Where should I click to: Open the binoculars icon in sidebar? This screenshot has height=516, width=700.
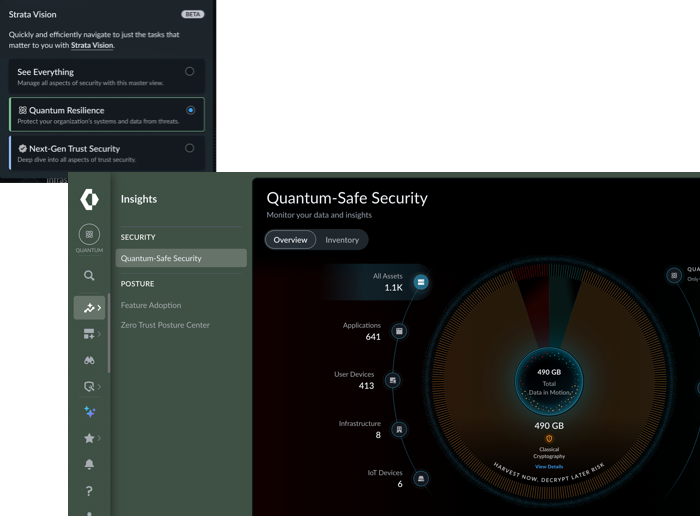[x=89, y=360]
